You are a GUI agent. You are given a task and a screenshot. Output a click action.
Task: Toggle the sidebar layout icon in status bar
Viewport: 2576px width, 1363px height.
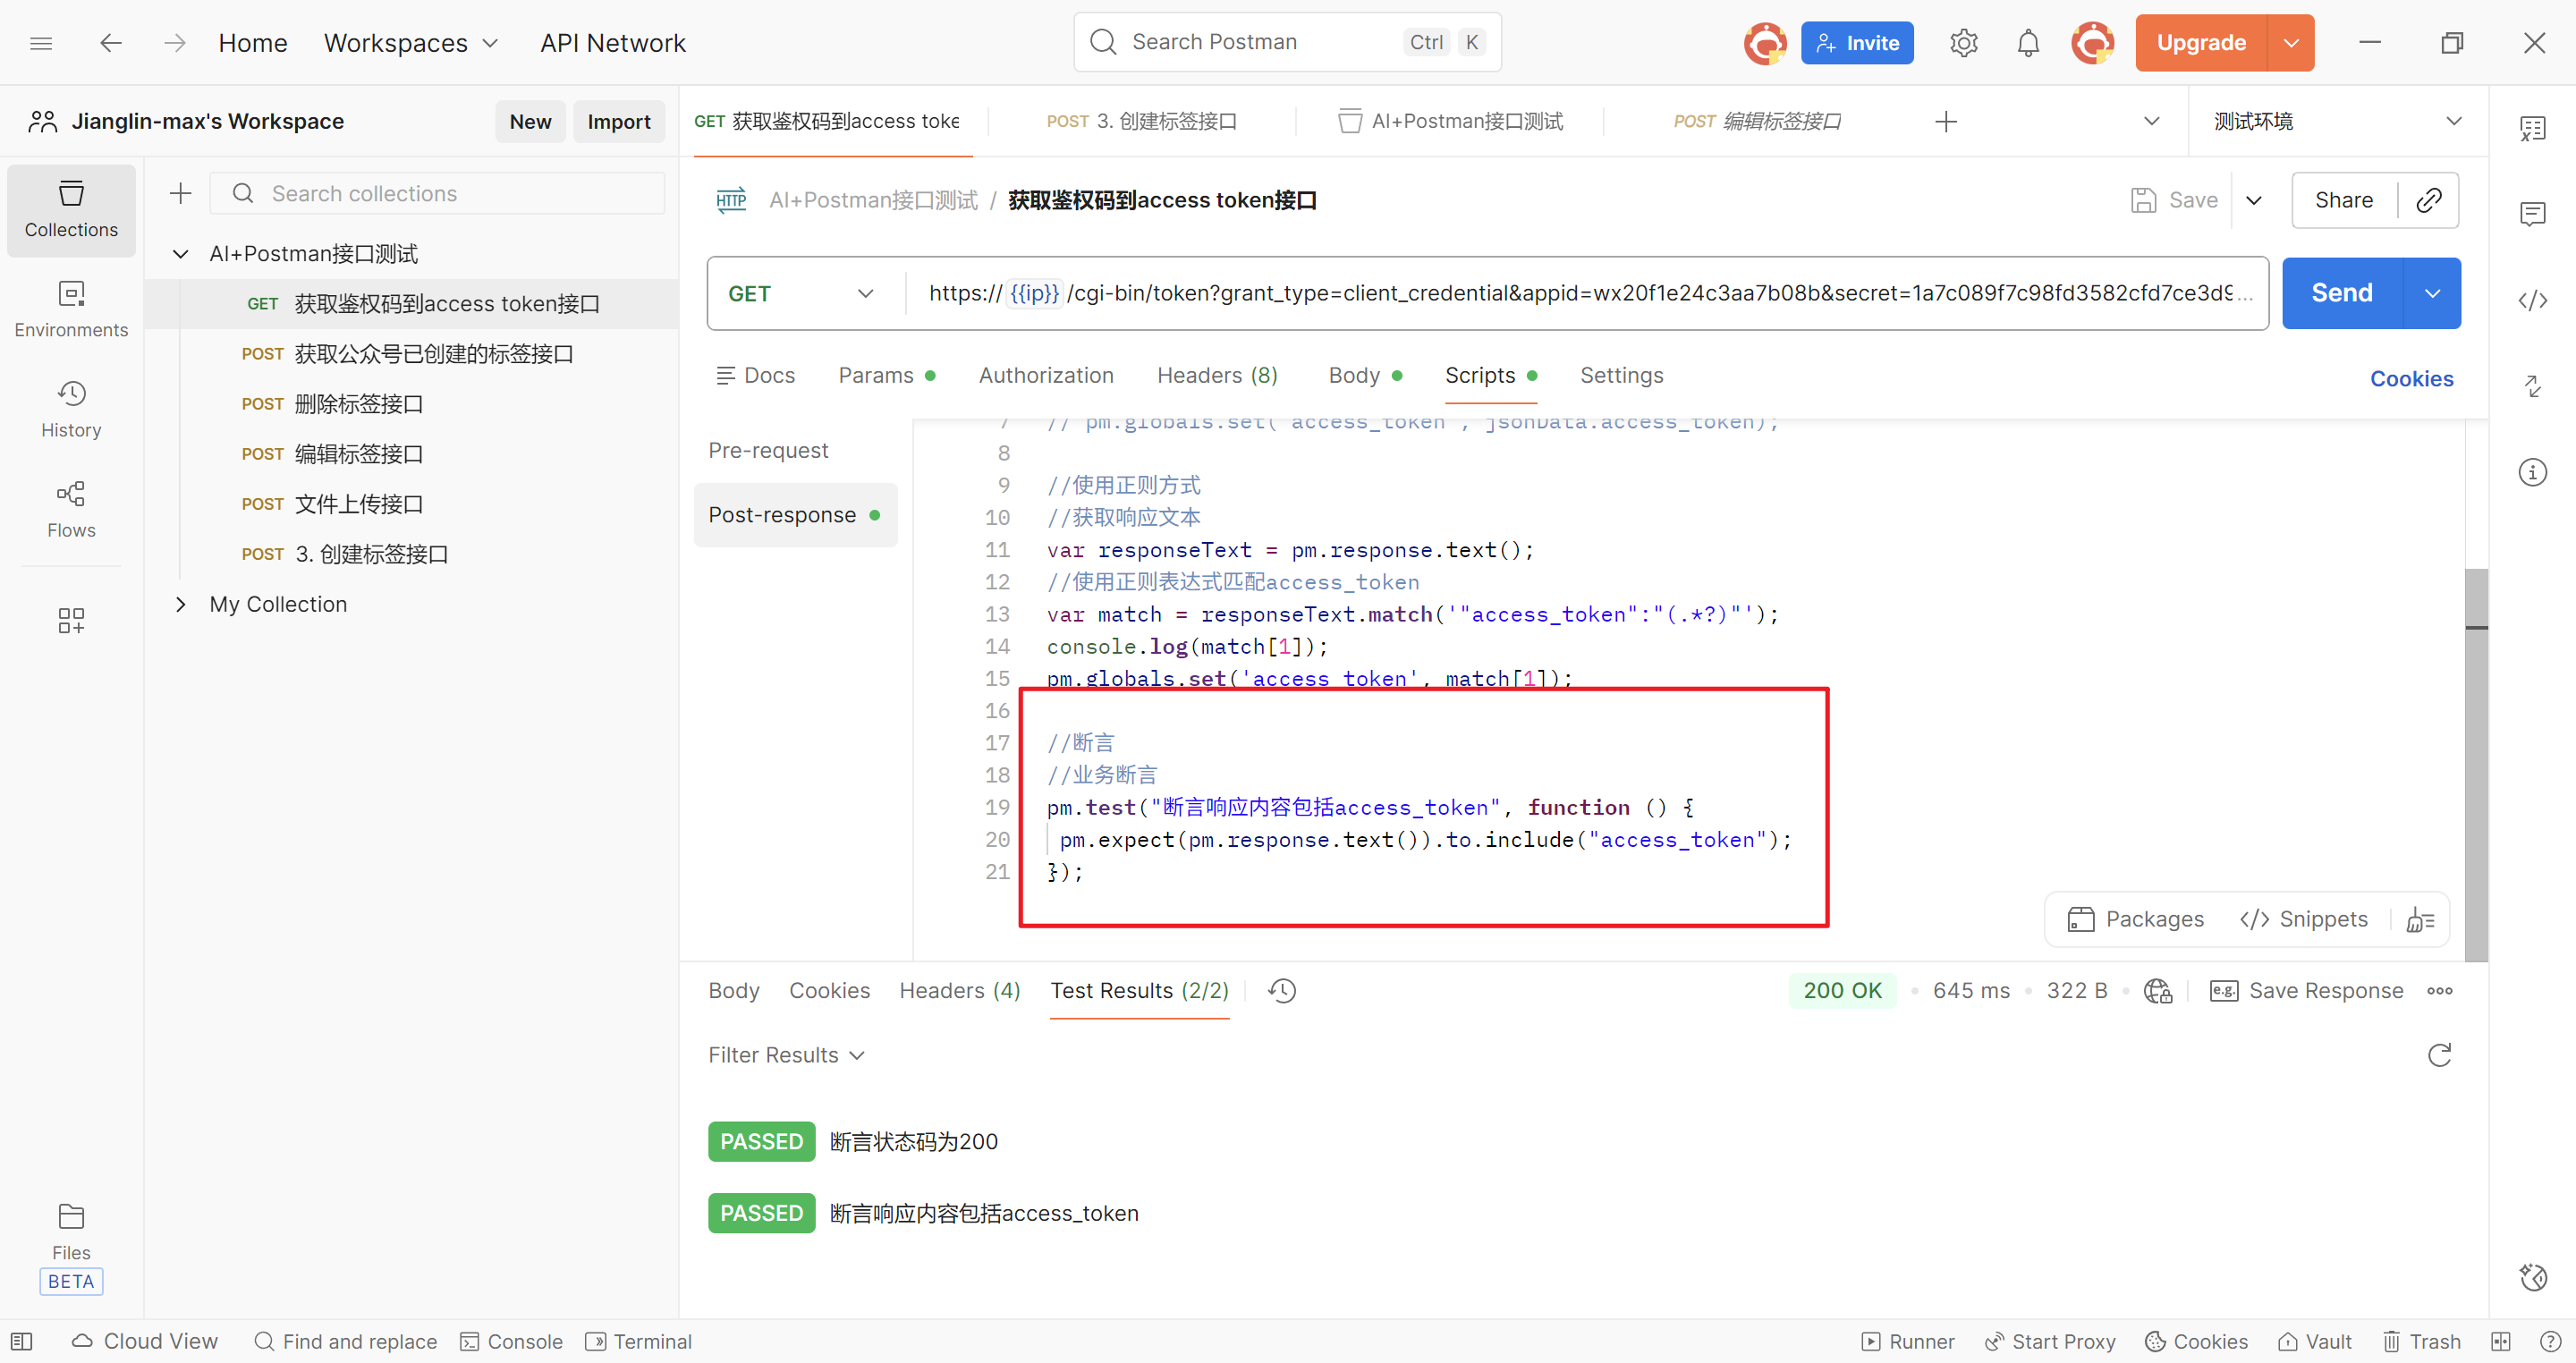(x=21, y=1341)
